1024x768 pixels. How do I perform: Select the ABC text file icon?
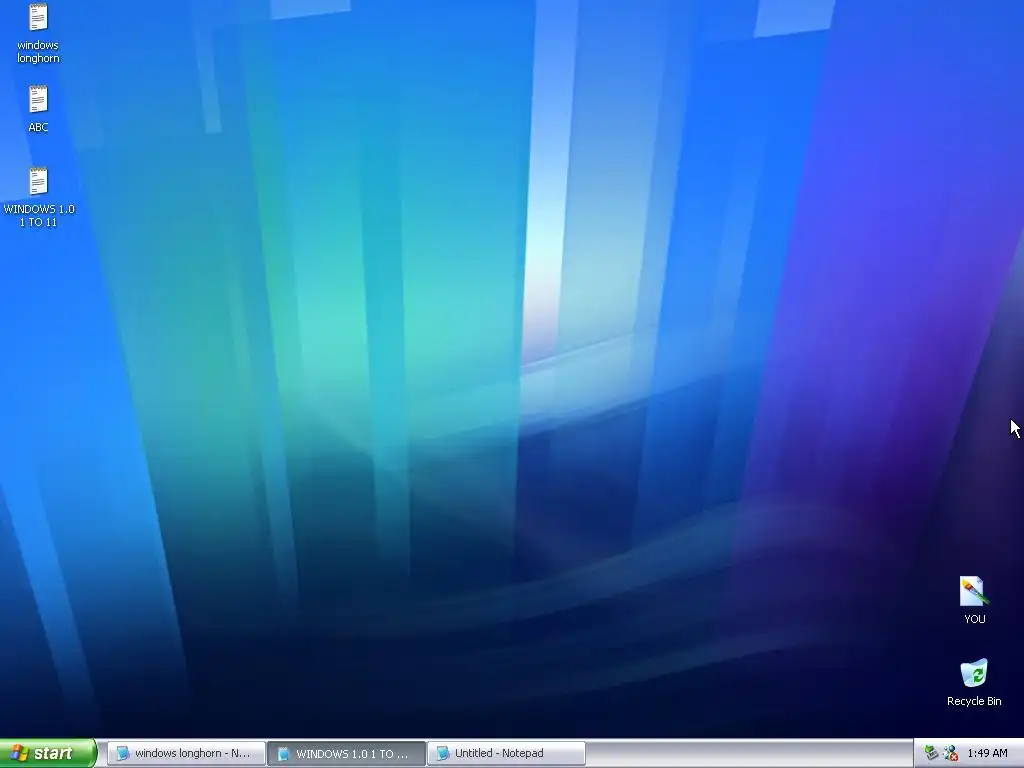[x=38, y=100]
